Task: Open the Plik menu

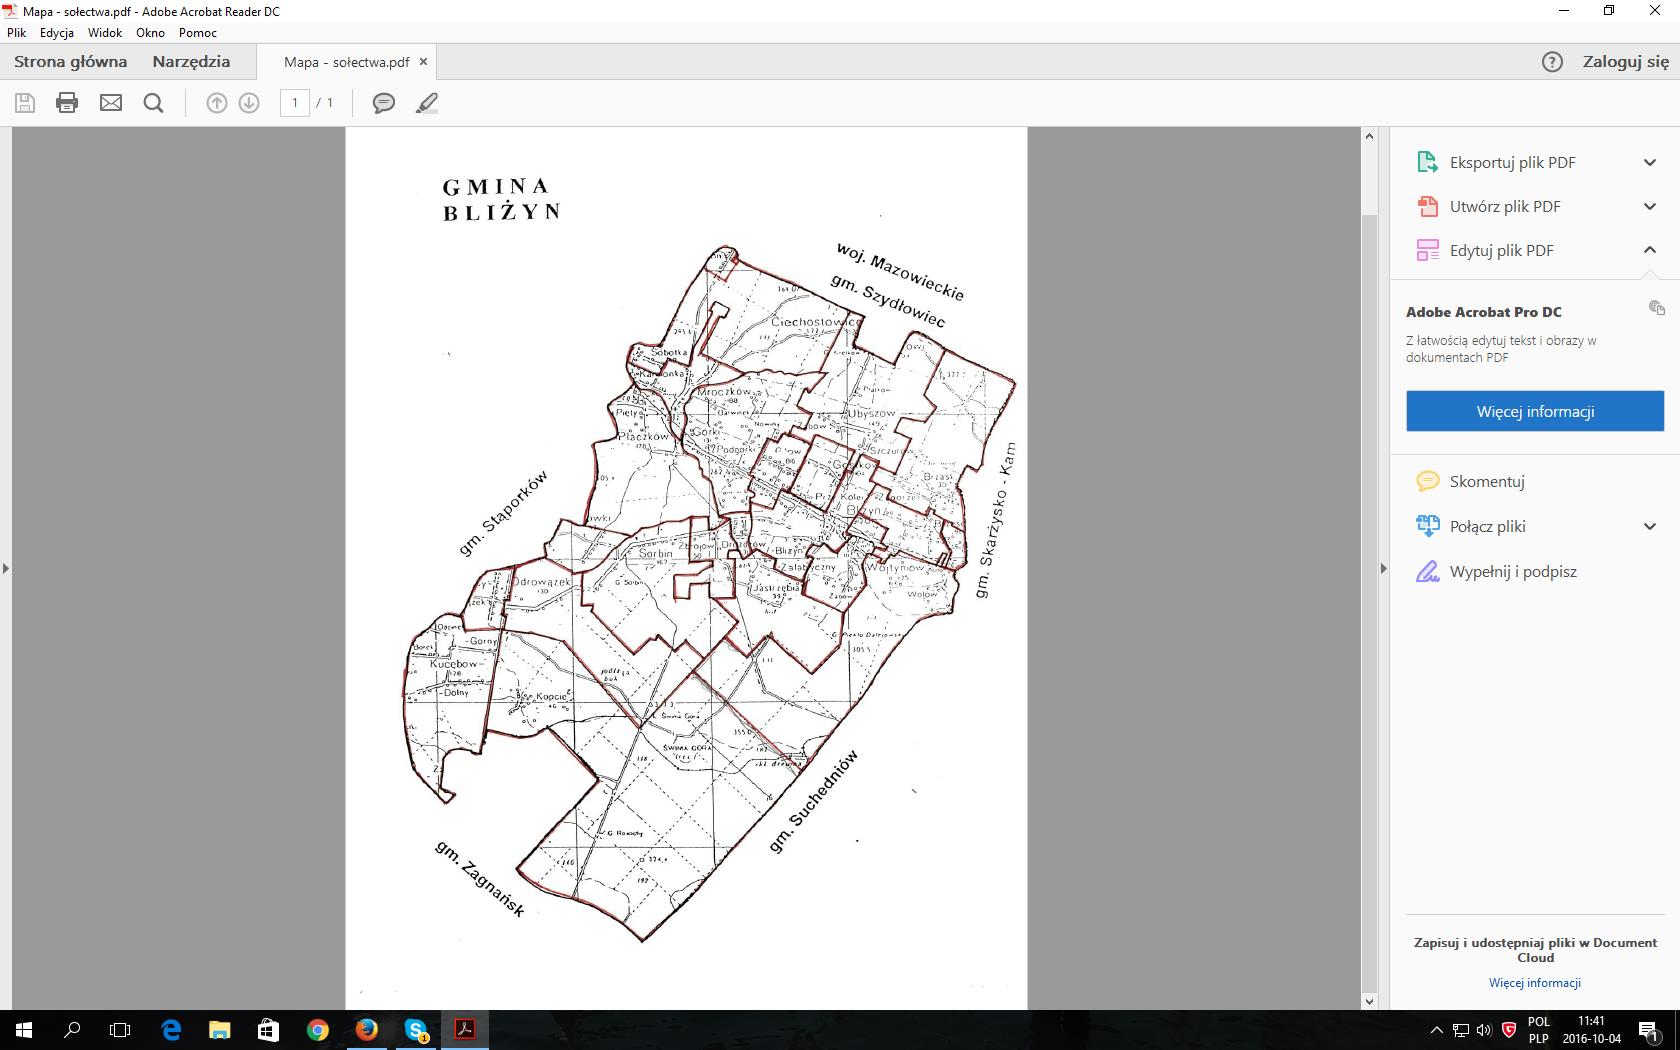Action: [16, 33]
